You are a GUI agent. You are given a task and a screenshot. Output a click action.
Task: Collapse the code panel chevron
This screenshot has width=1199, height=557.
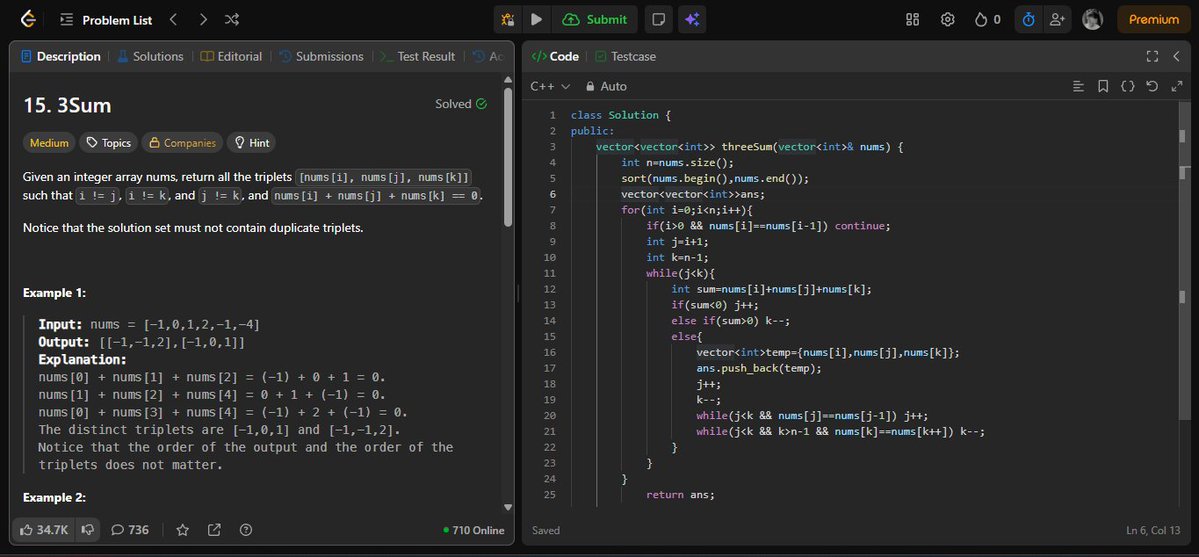tap(1177, 57)
